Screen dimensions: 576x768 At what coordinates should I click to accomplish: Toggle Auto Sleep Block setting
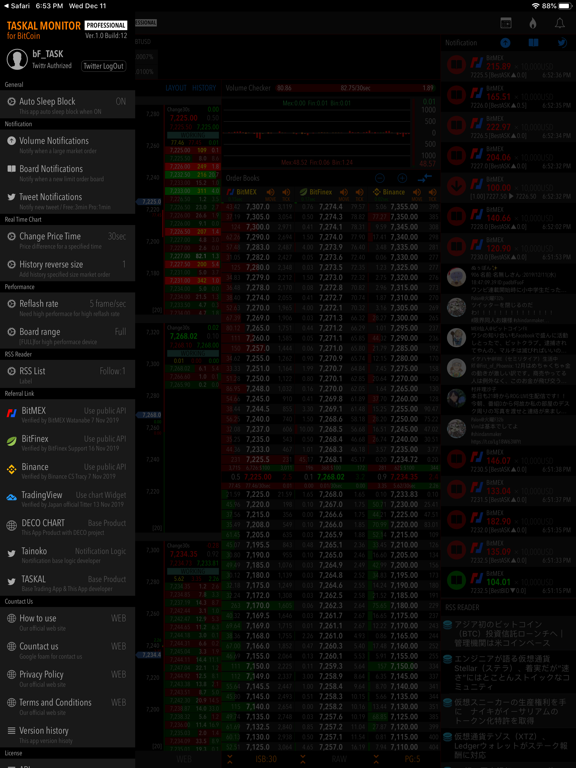pyautogui.click(x=68, y=104)
